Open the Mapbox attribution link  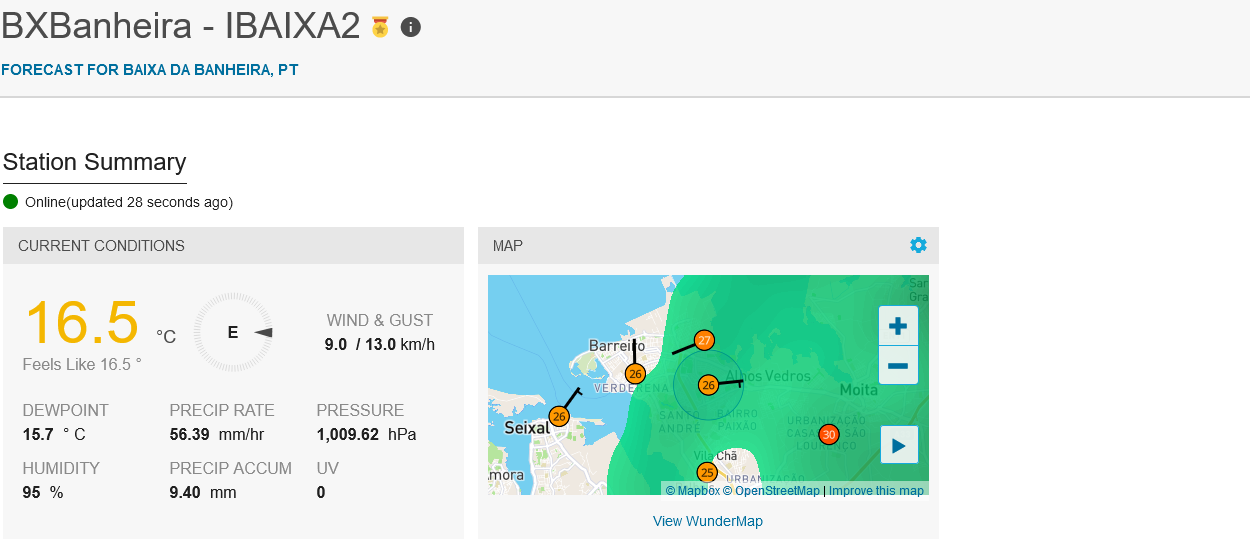click(x=693, y=490)
